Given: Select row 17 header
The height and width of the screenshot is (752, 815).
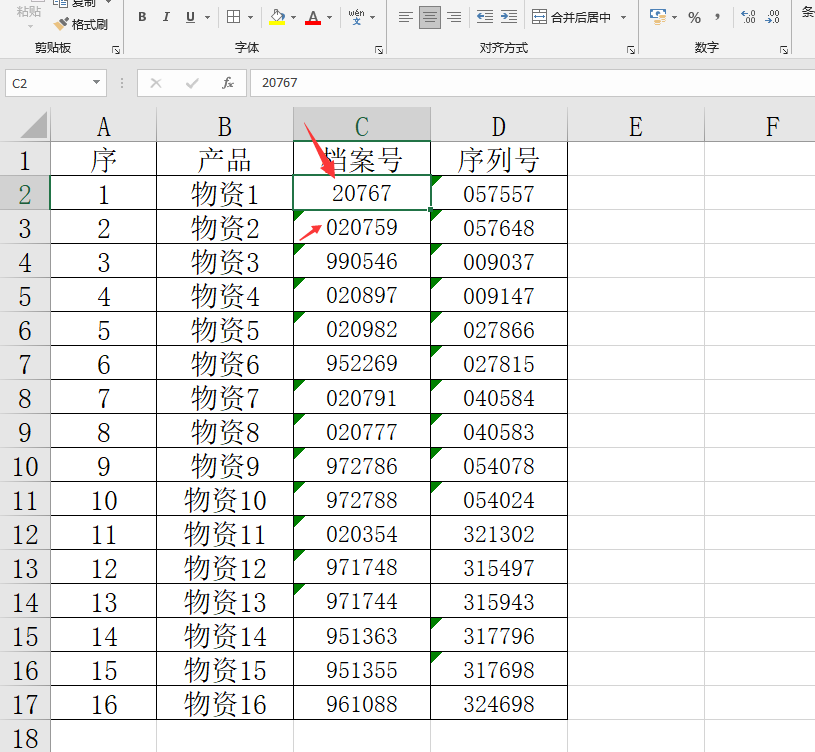Looking at the screenshot, I should coord(25,703).
